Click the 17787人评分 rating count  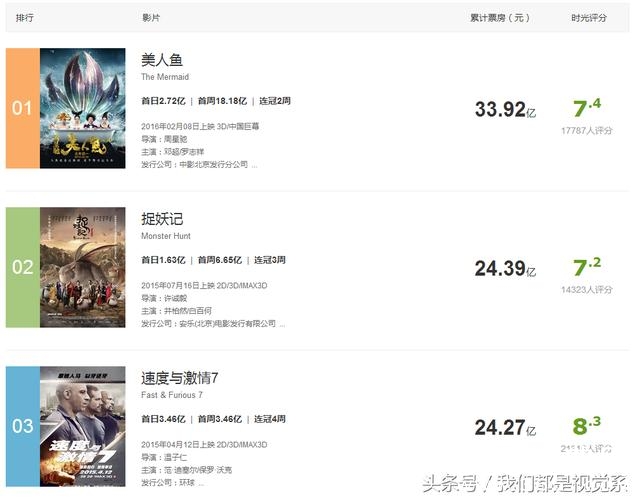click(587, 131)
